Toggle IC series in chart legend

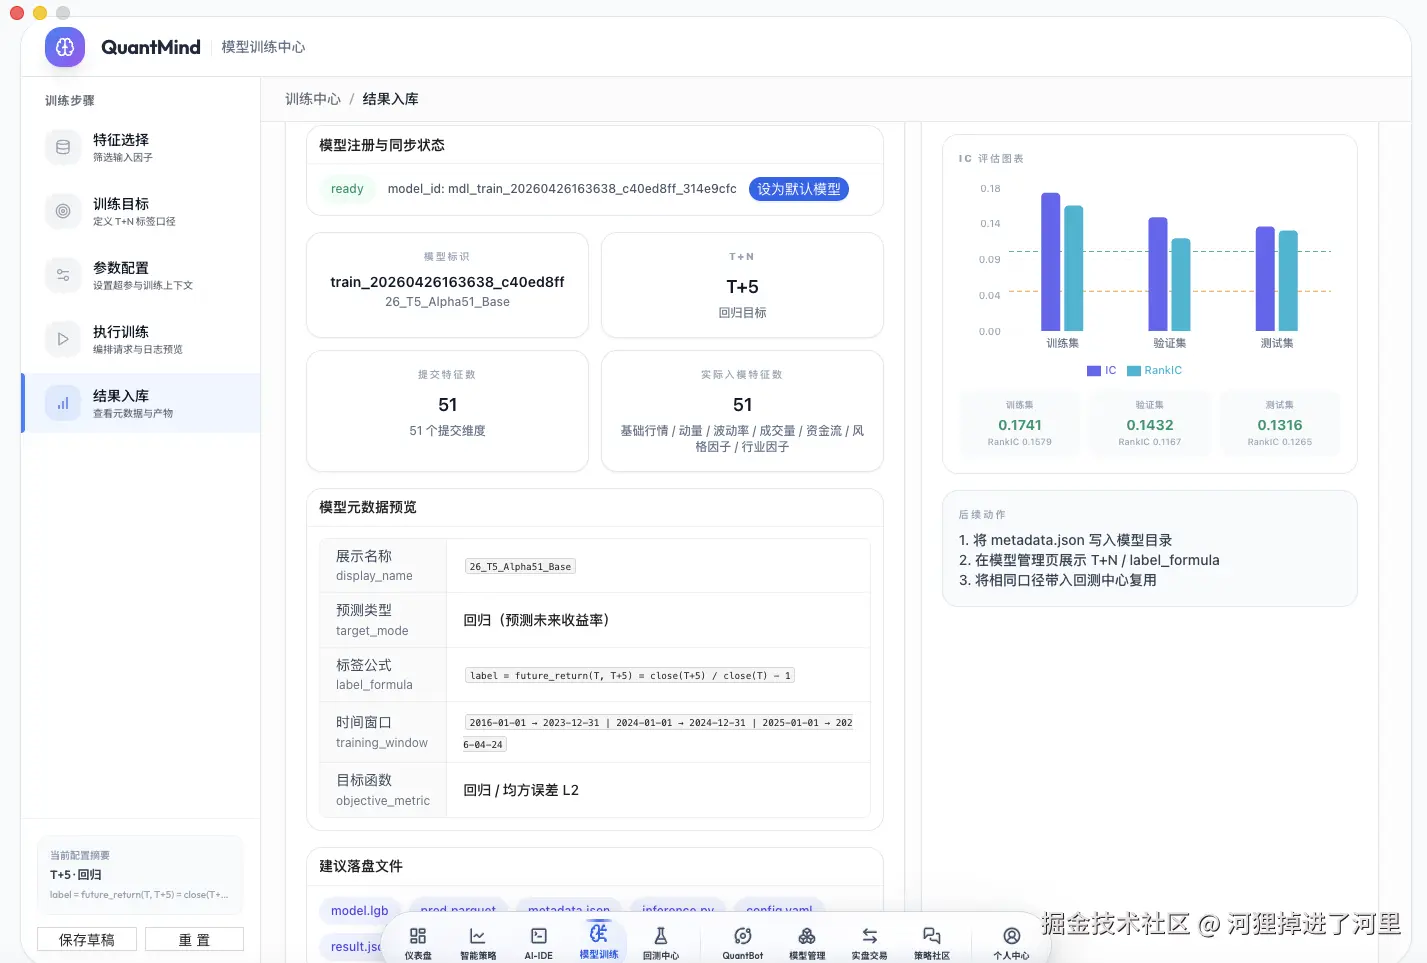[x=1102, y=370]
